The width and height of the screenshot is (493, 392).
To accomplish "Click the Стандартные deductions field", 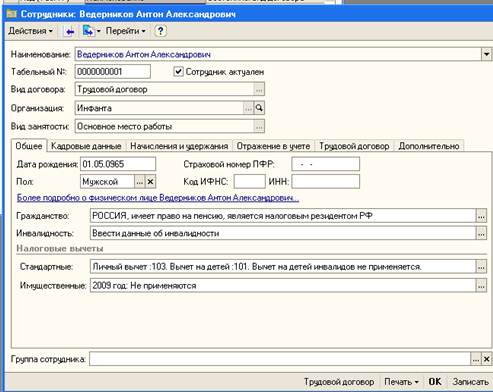I will click(x=283, y=267).
